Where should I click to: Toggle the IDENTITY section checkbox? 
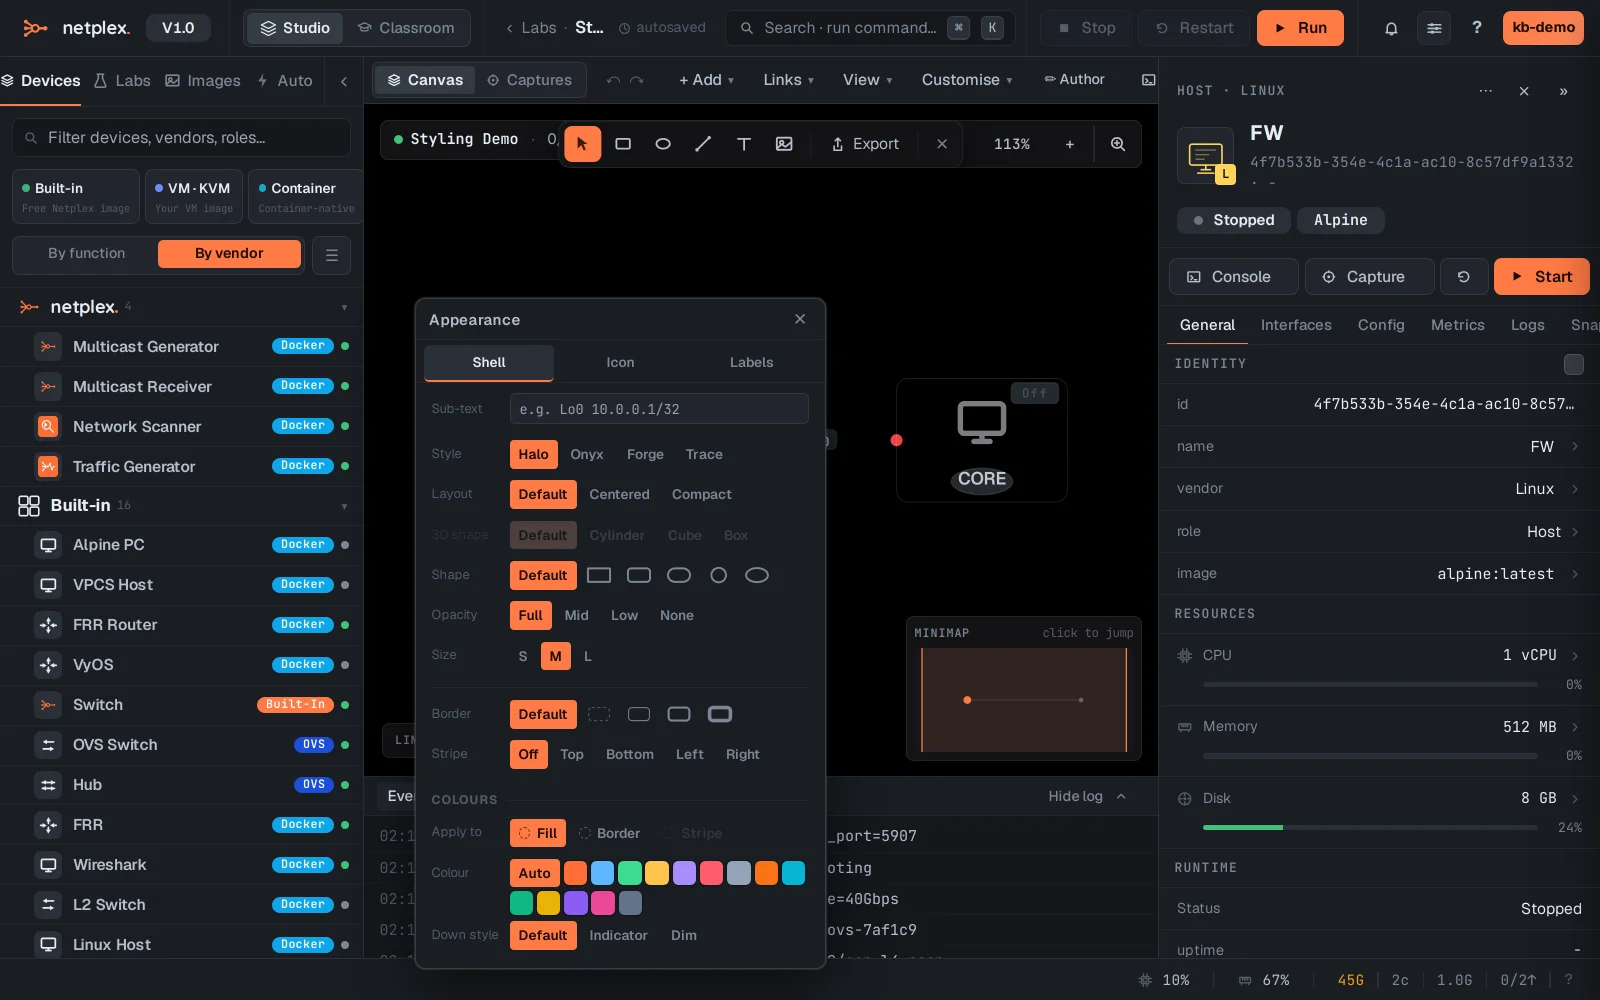(x=1573, y=364)
